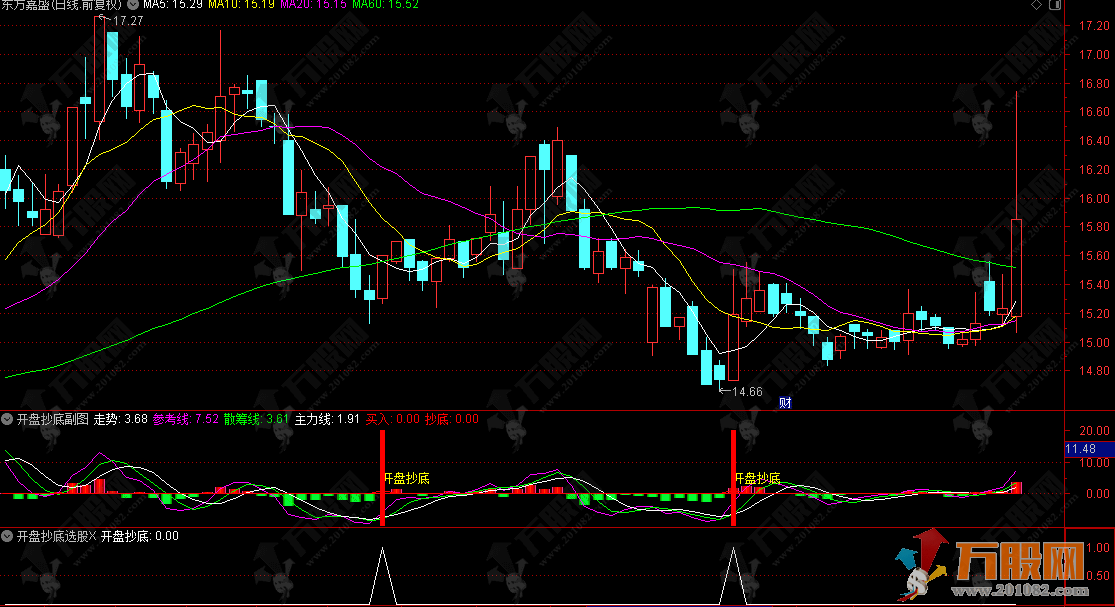This screenshot has width=1115, height=607.
Task: Click the 17.00 price axis label
Action: [x=1094, y=55]
